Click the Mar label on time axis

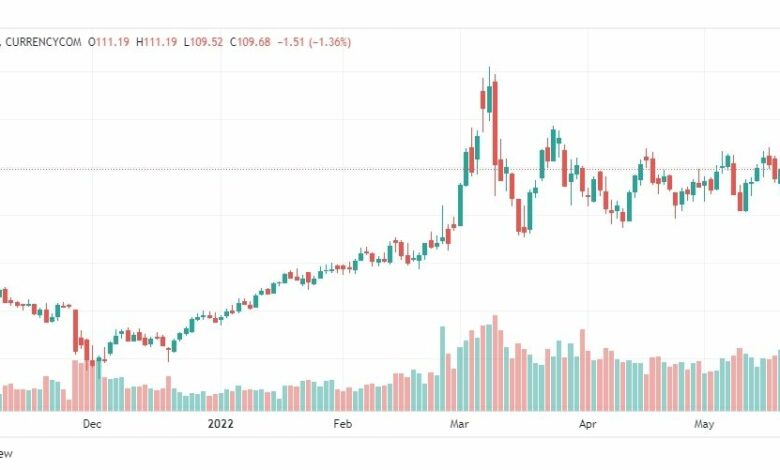click(x=459, y=424)
